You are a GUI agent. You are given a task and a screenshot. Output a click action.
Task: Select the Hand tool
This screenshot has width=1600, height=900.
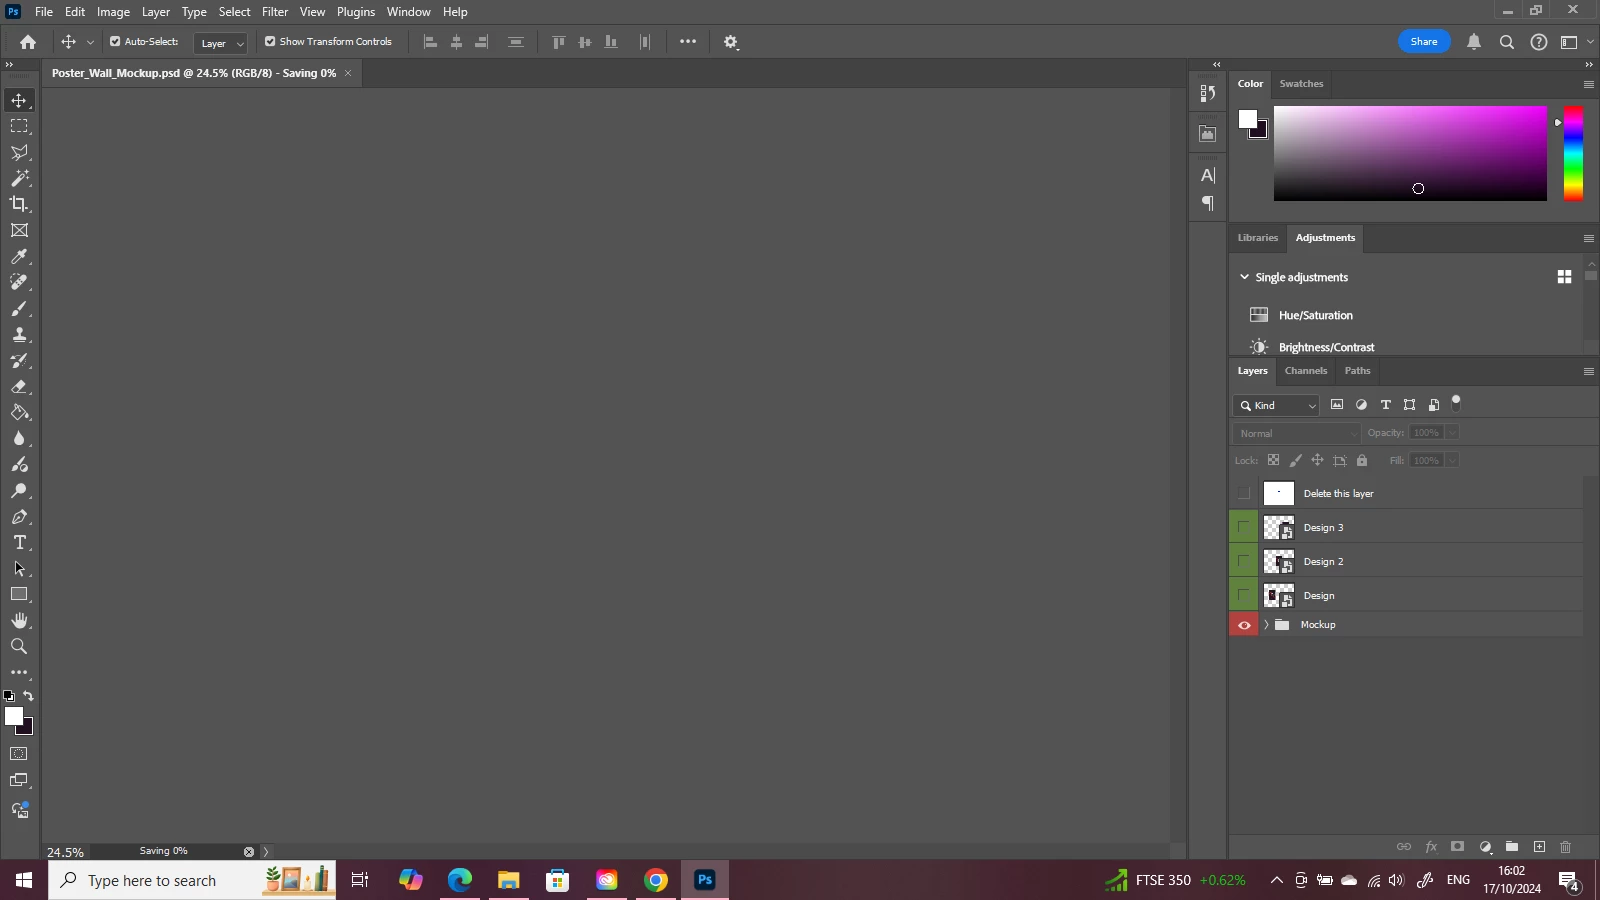coord(19,620)
